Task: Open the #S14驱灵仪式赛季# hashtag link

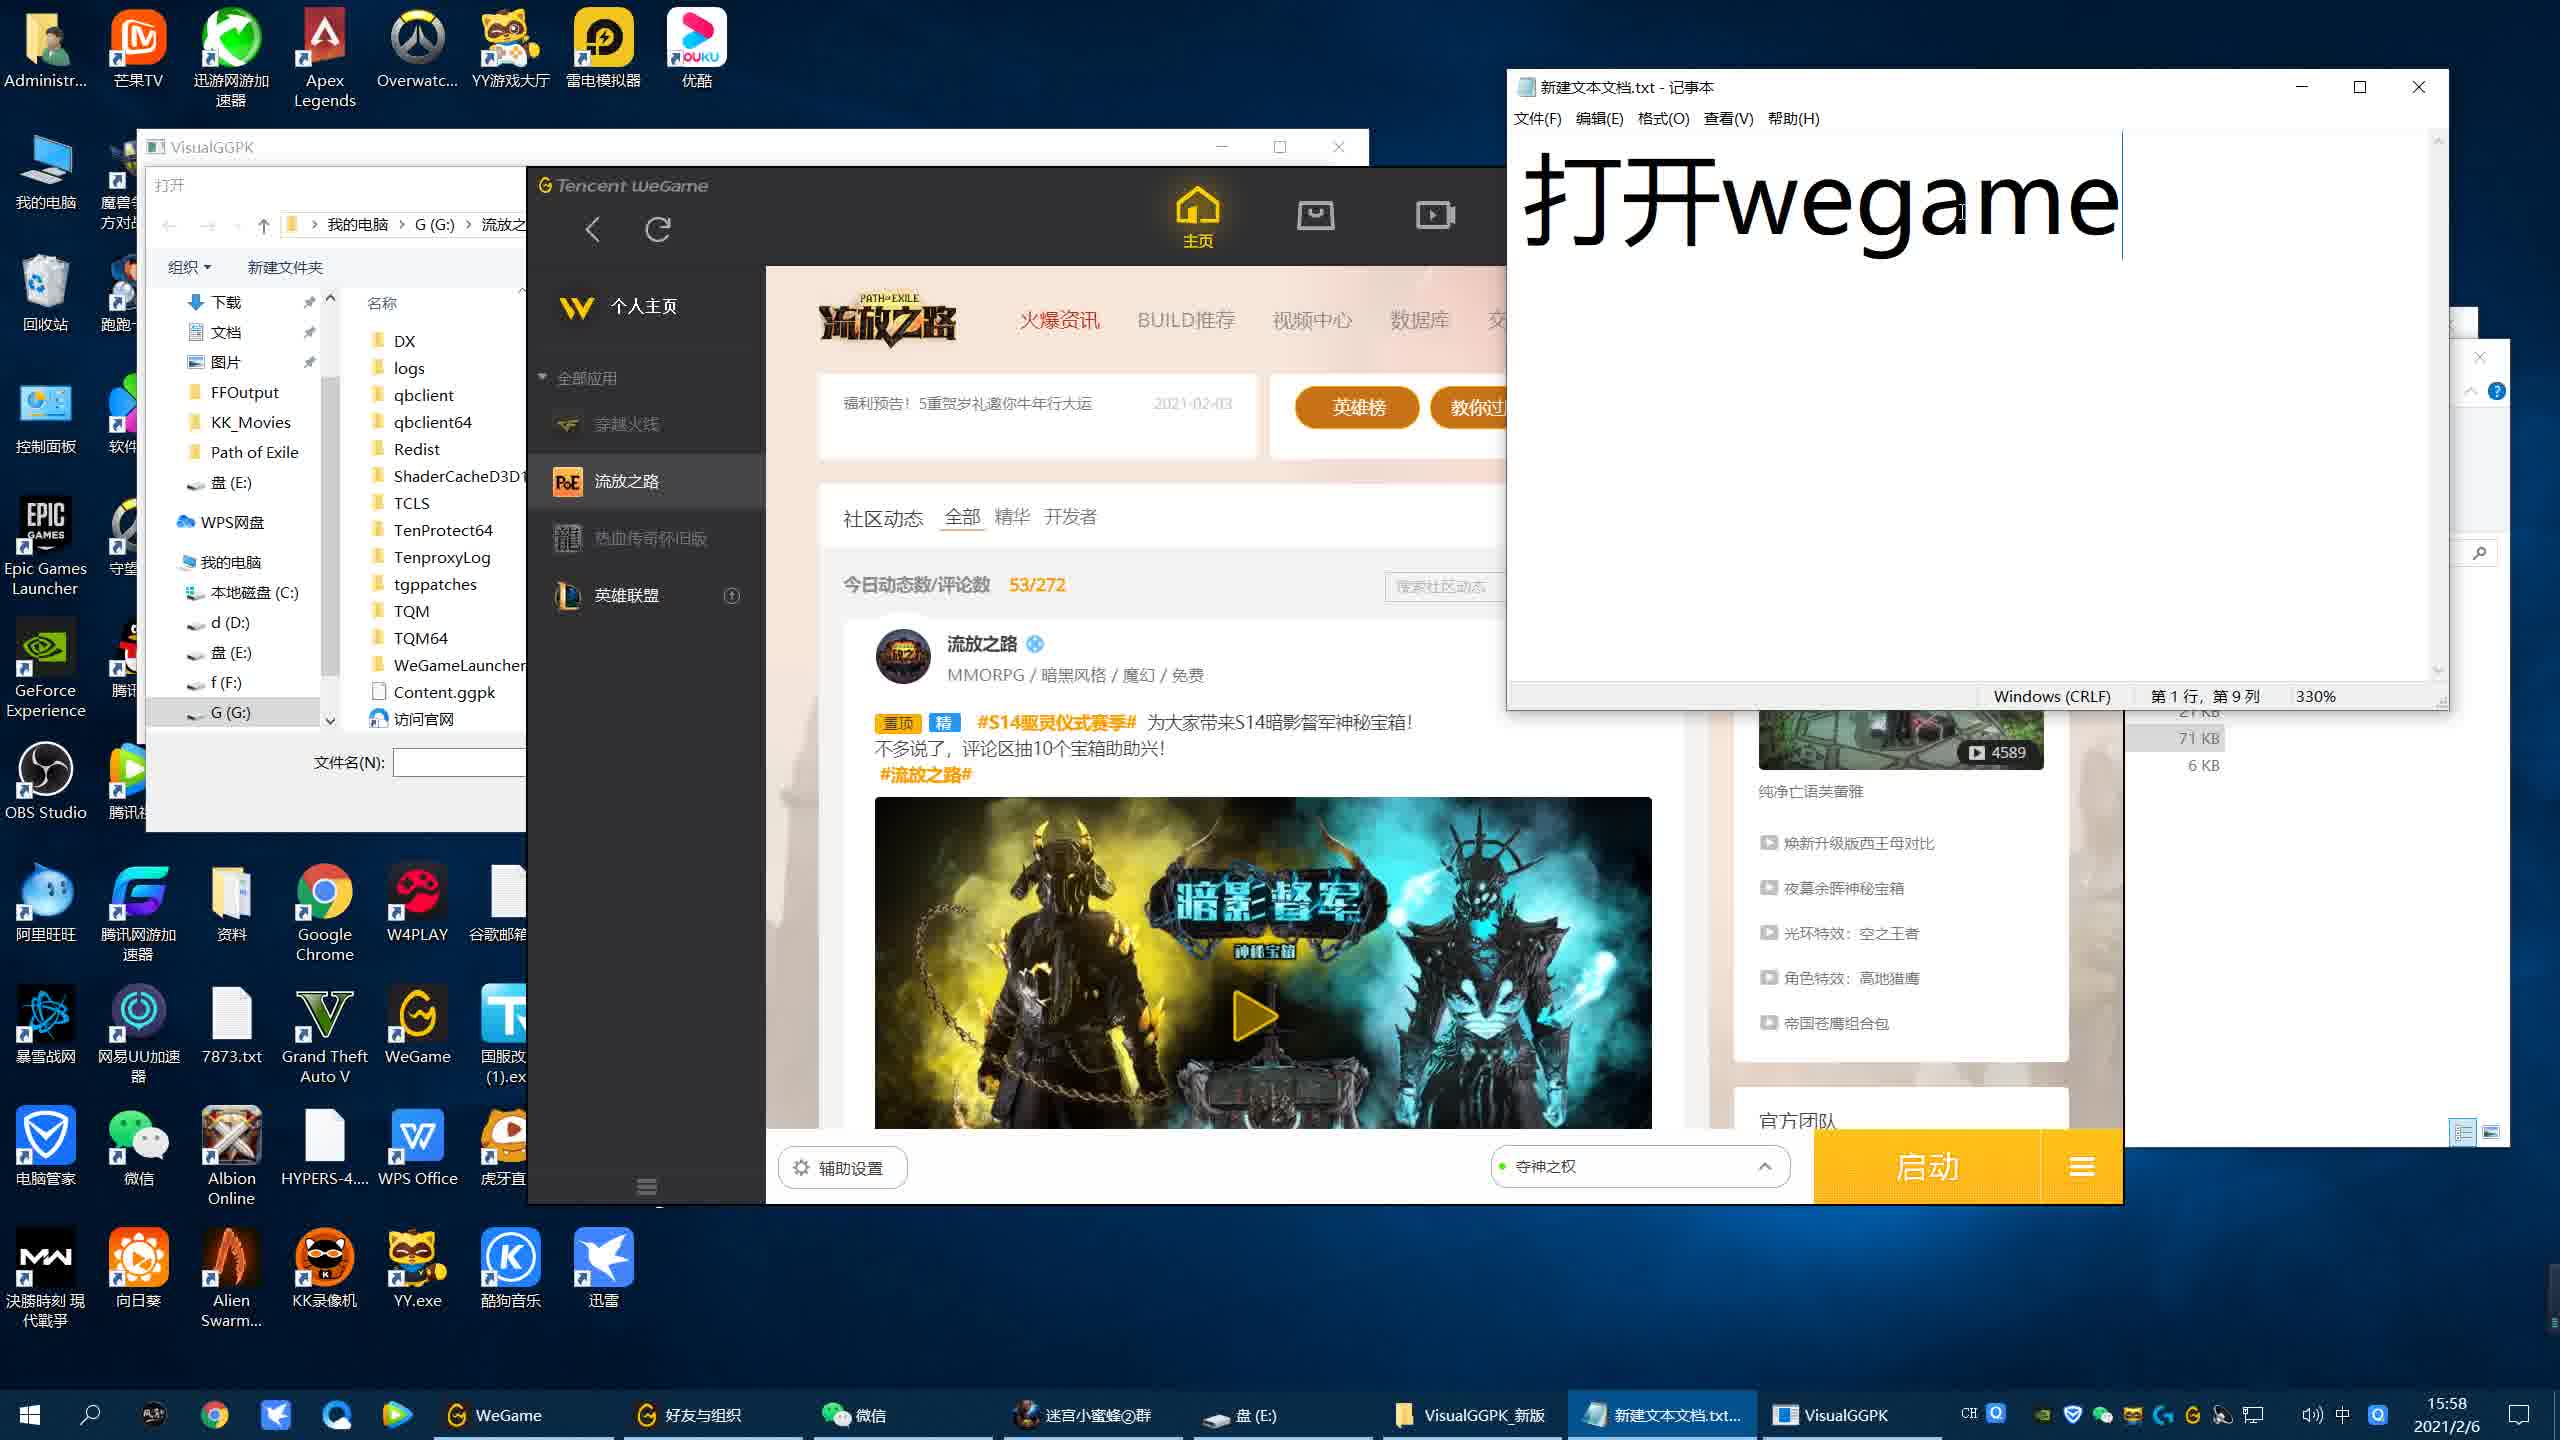Action: point(1057,722)
